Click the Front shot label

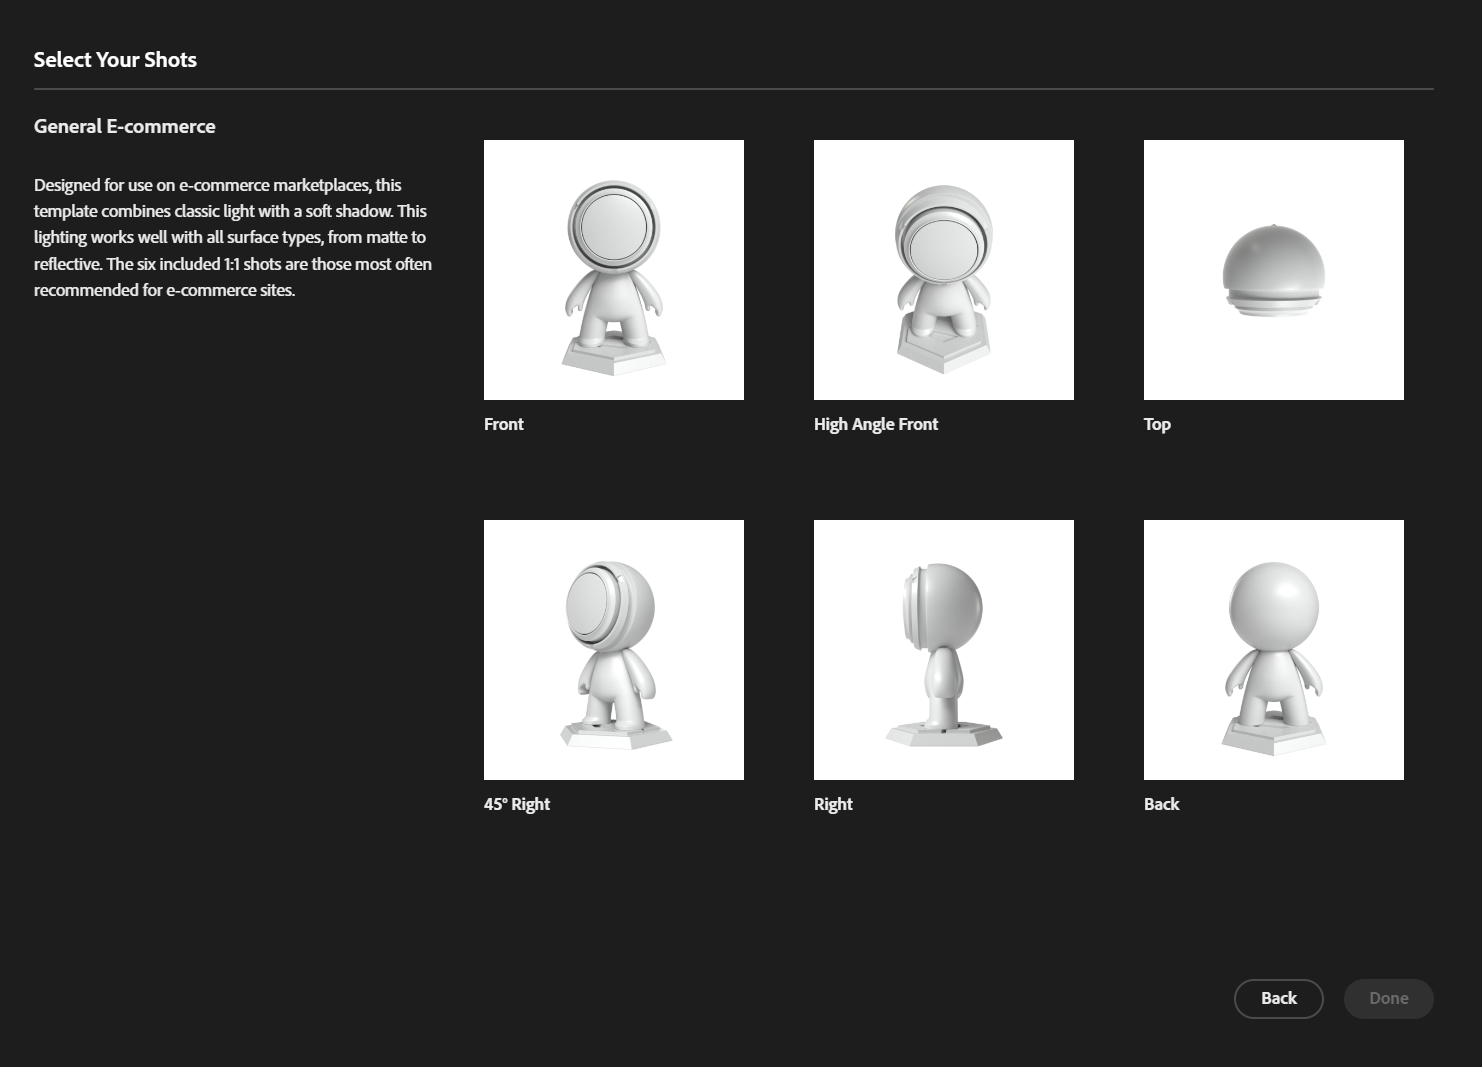(503, 424)
